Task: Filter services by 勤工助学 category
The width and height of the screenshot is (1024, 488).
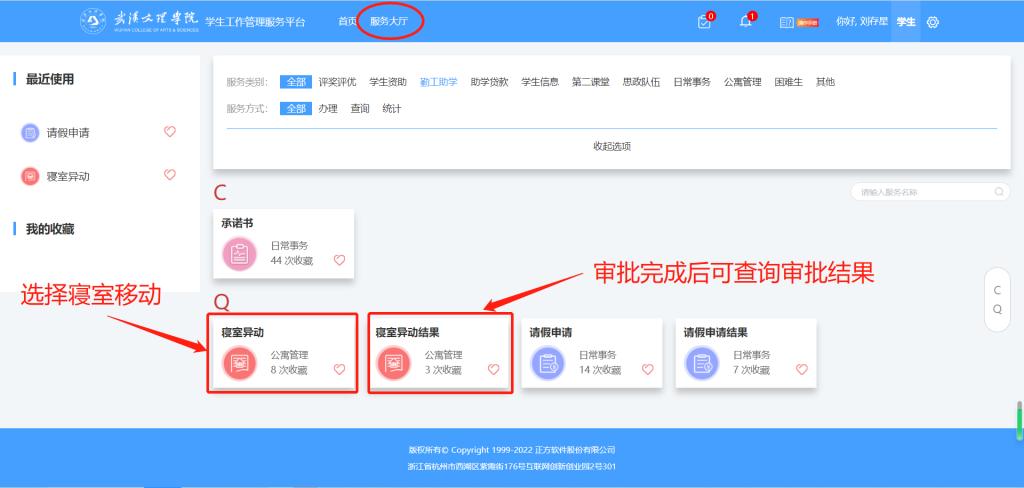Action: (438, 82)
